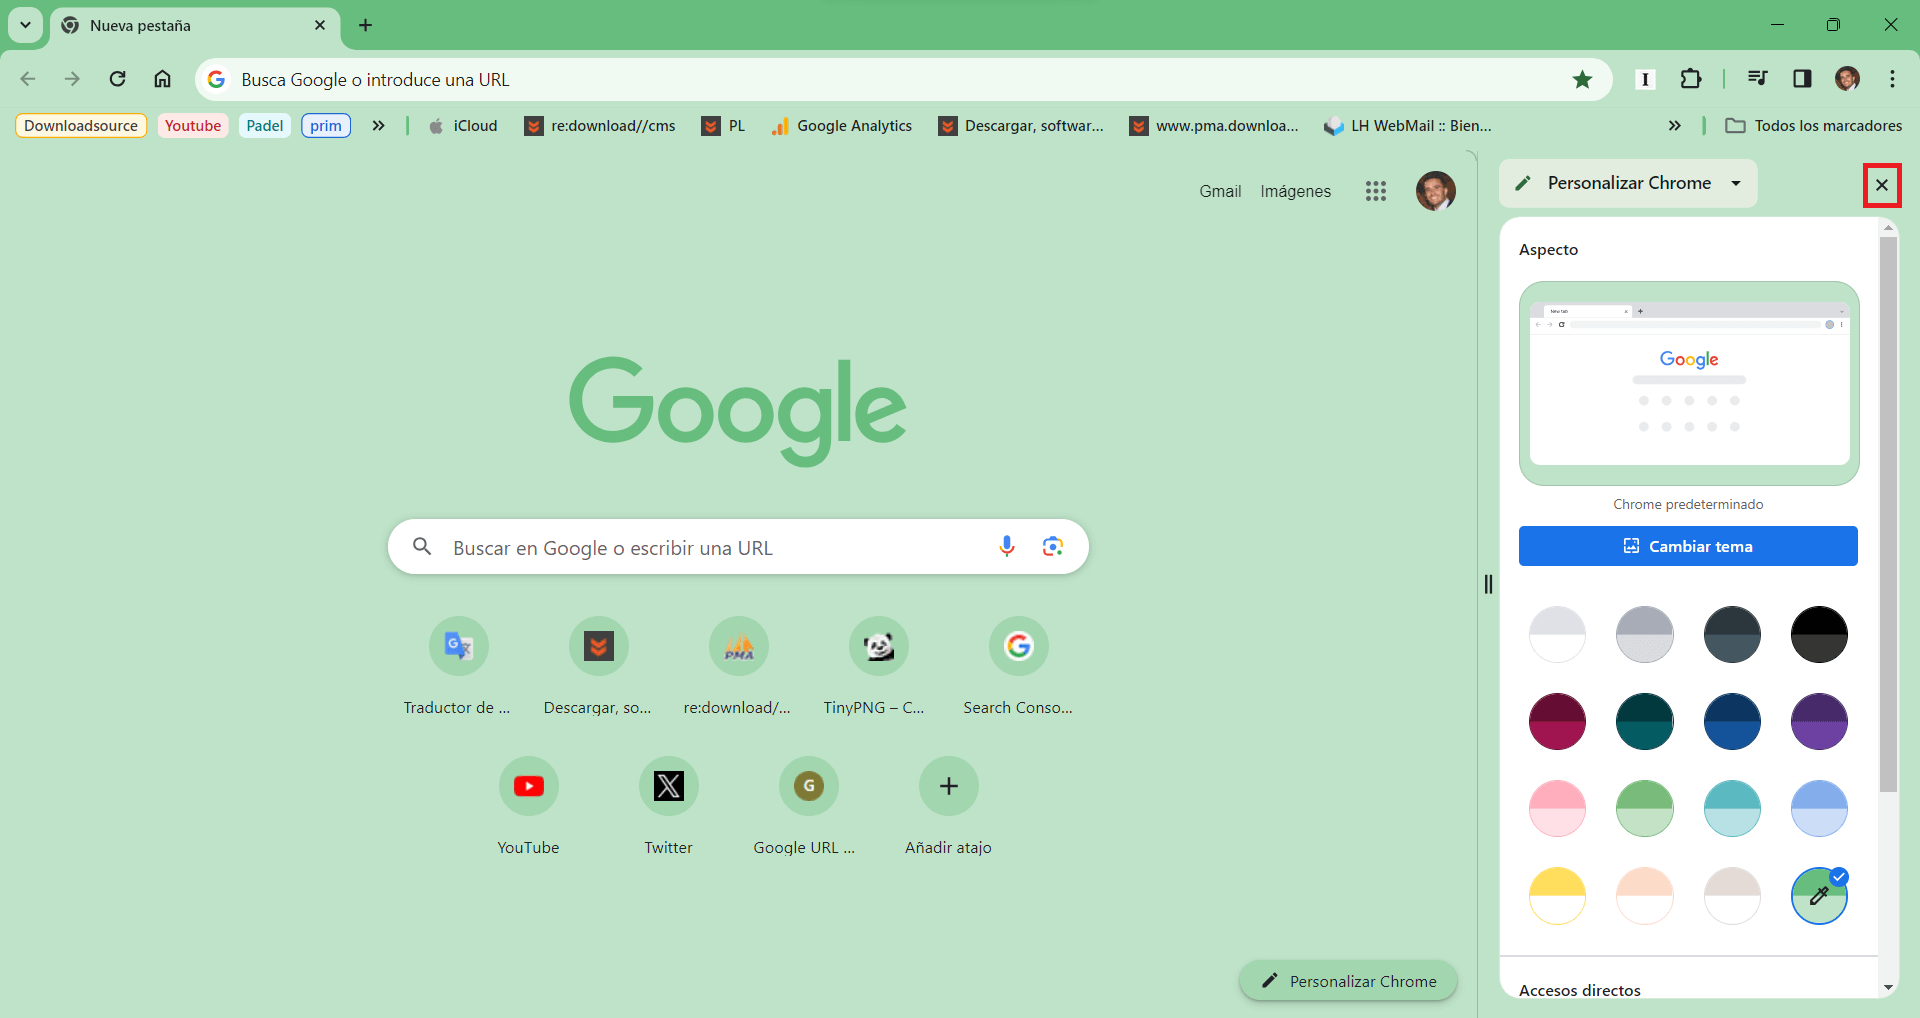This screenshot has height=1018, width=1920.
Task: Open the TinyPNG shortcut
Action: pyautogui.click(x=878, y=666)
